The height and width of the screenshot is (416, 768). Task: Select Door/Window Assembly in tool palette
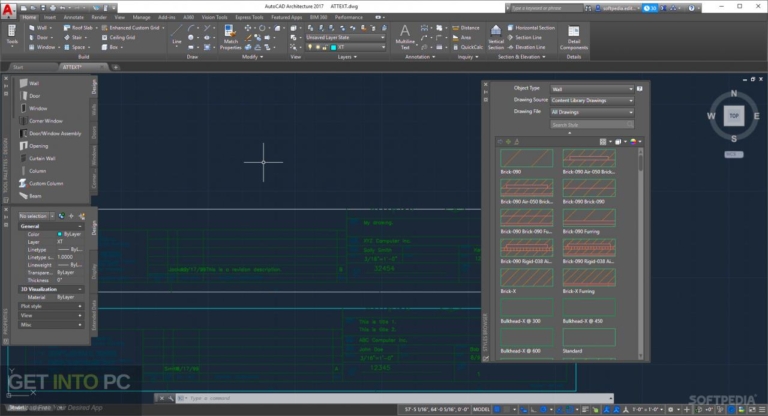point(50,133)
